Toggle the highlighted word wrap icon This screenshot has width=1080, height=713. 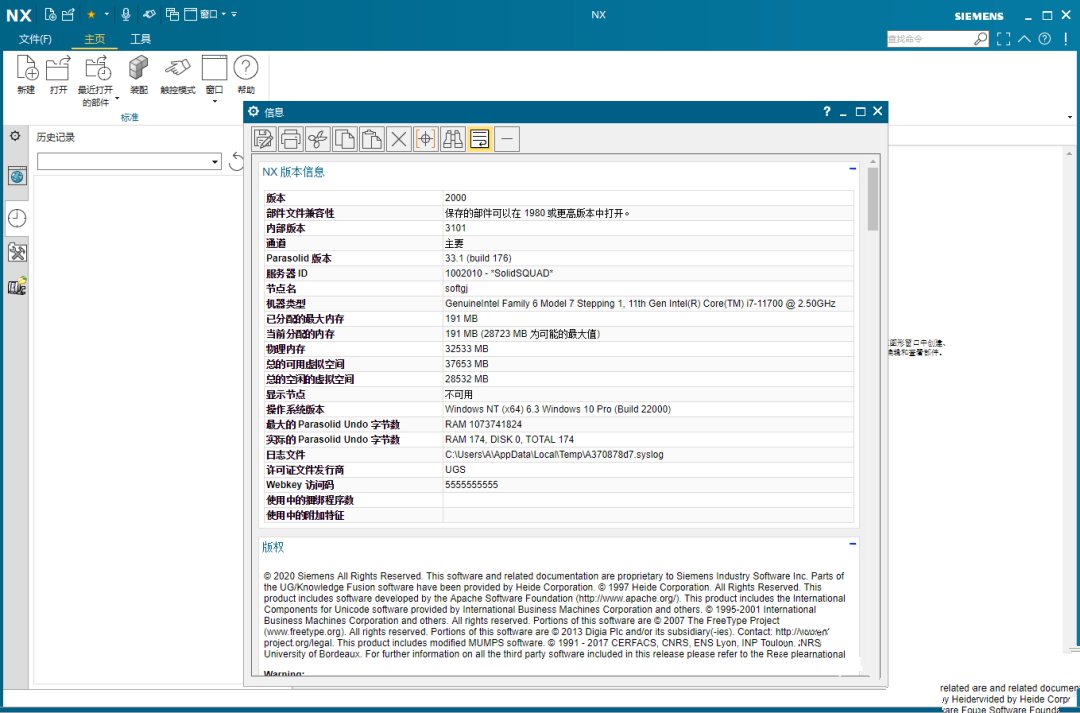click(x=479, y=139)
